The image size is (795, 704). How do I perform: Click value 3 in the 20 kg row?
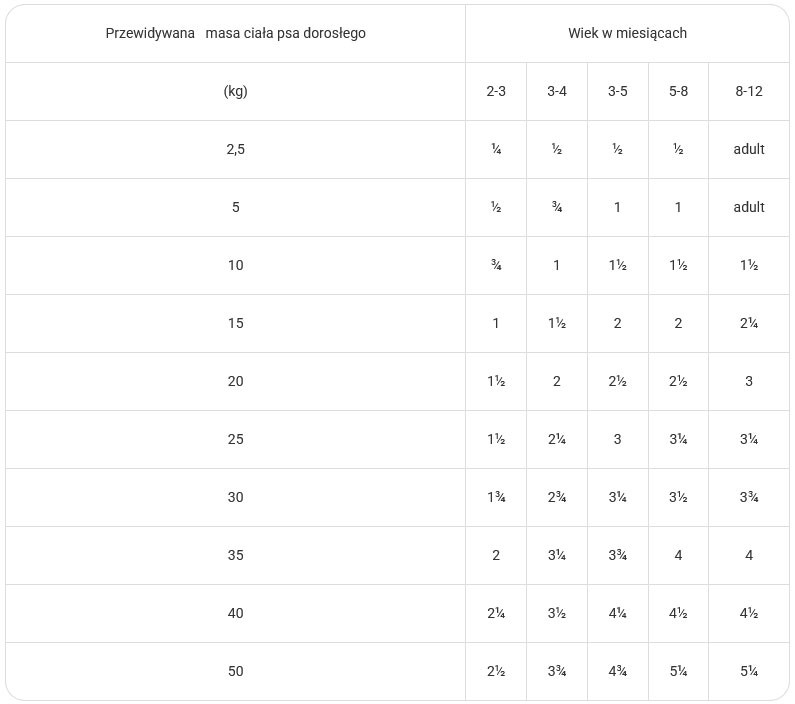pyautogui.click(x=749, y=381)
